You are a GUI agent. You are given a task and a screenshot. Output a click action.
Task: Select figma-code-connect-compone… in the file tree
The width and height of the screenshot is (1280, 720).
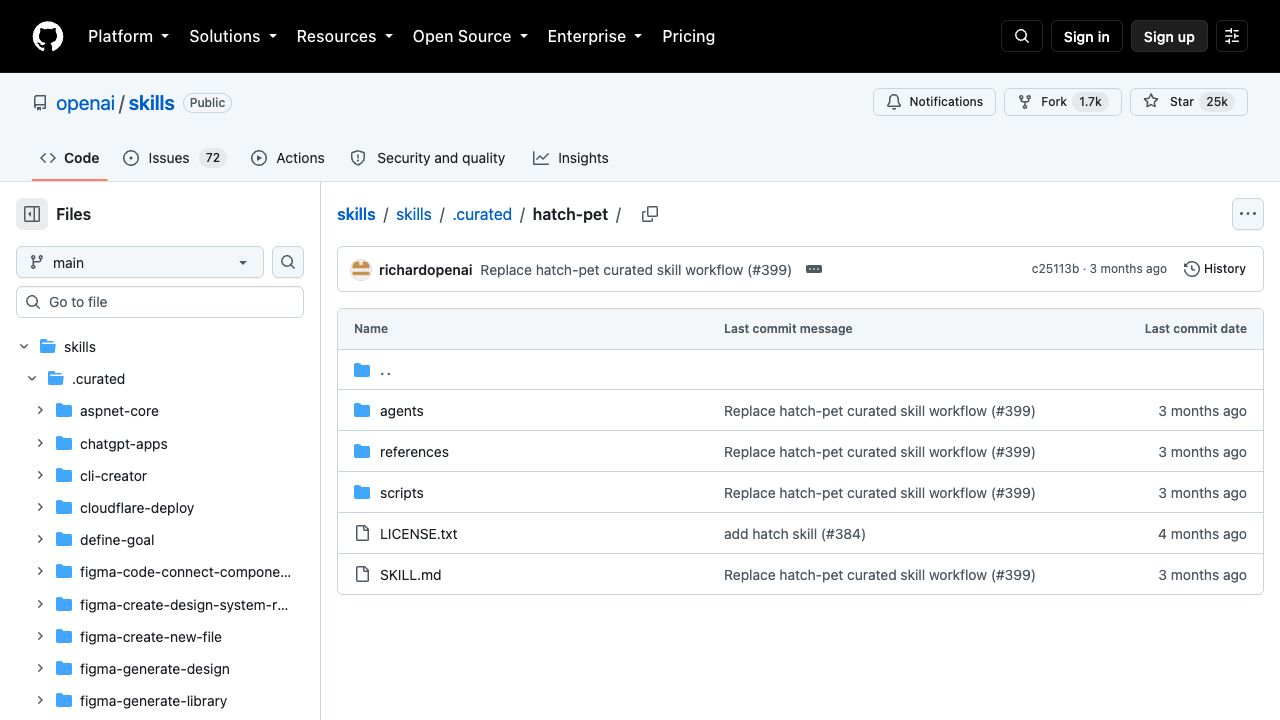click(186, 572)
